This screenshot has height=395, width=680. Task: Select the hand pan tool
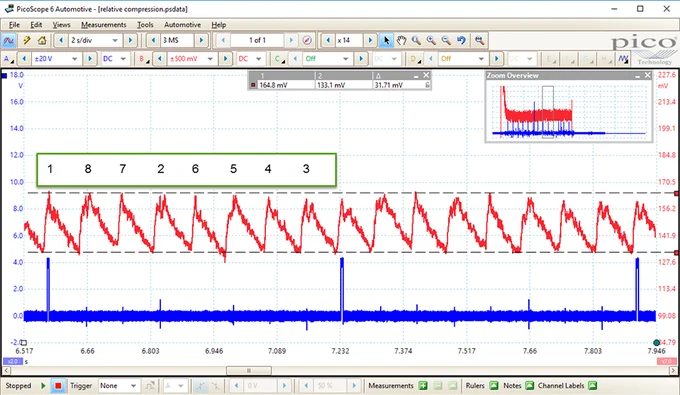[x=402, y=40]
